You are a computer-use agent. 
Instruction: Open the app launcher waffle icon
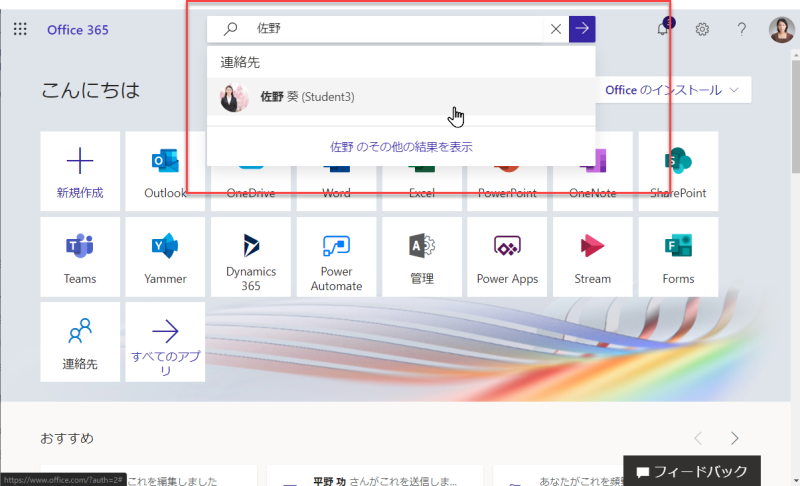(x=20, y=29)
